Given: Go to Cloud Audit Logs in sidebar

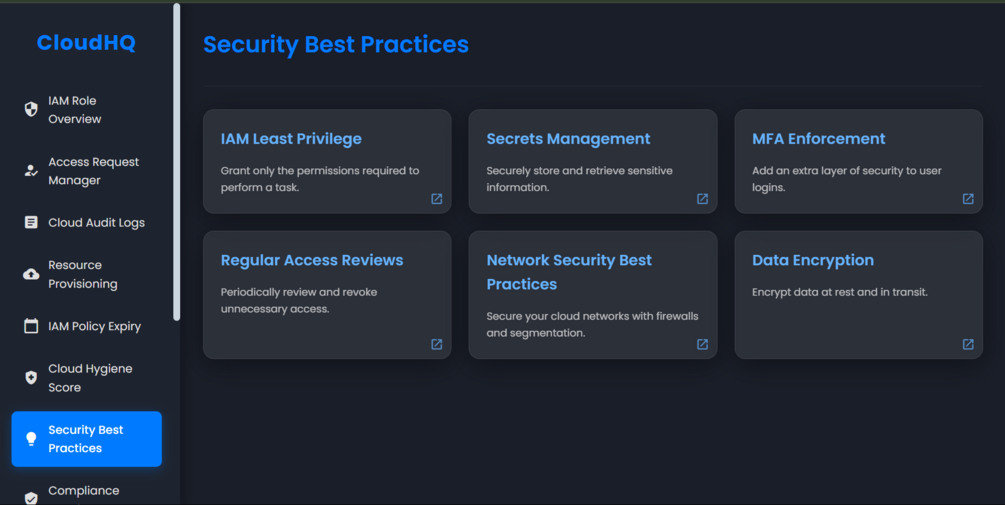Looking at the screenshot, I should 96,223.
